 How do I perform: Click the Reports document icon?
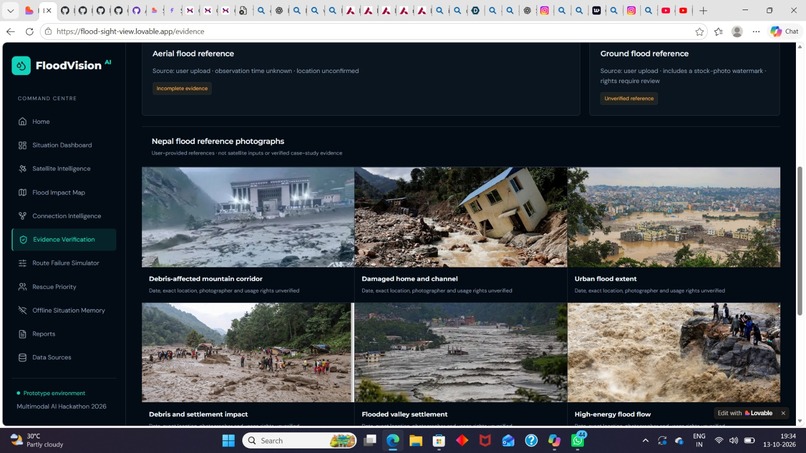23,334
